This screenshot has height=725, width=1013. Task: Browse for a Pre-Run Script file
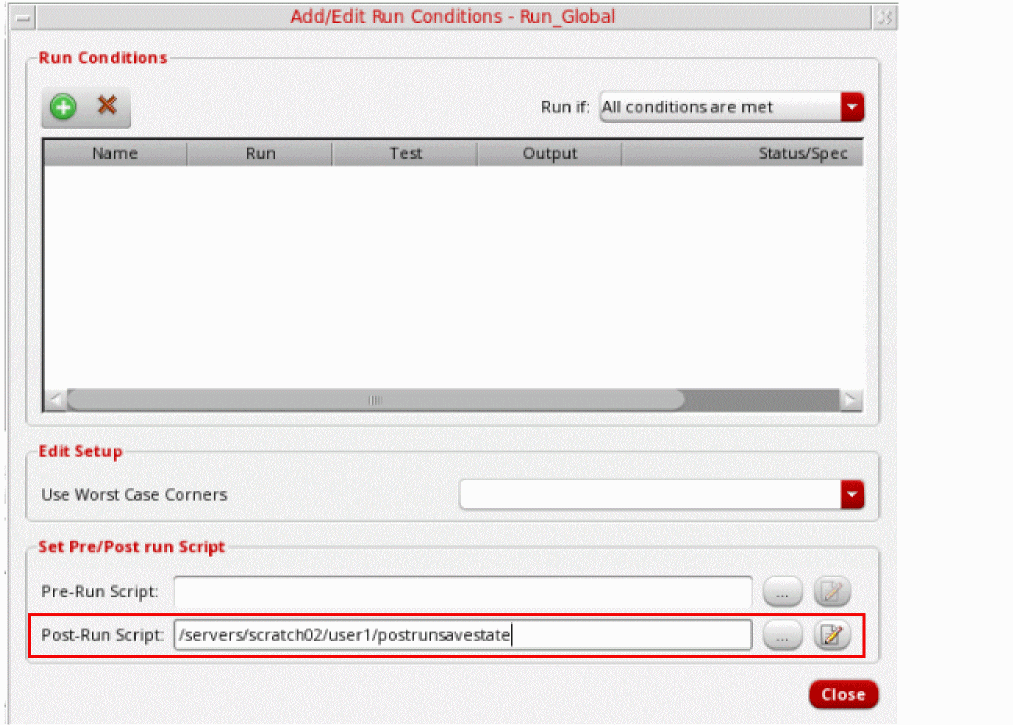(782, 591)
